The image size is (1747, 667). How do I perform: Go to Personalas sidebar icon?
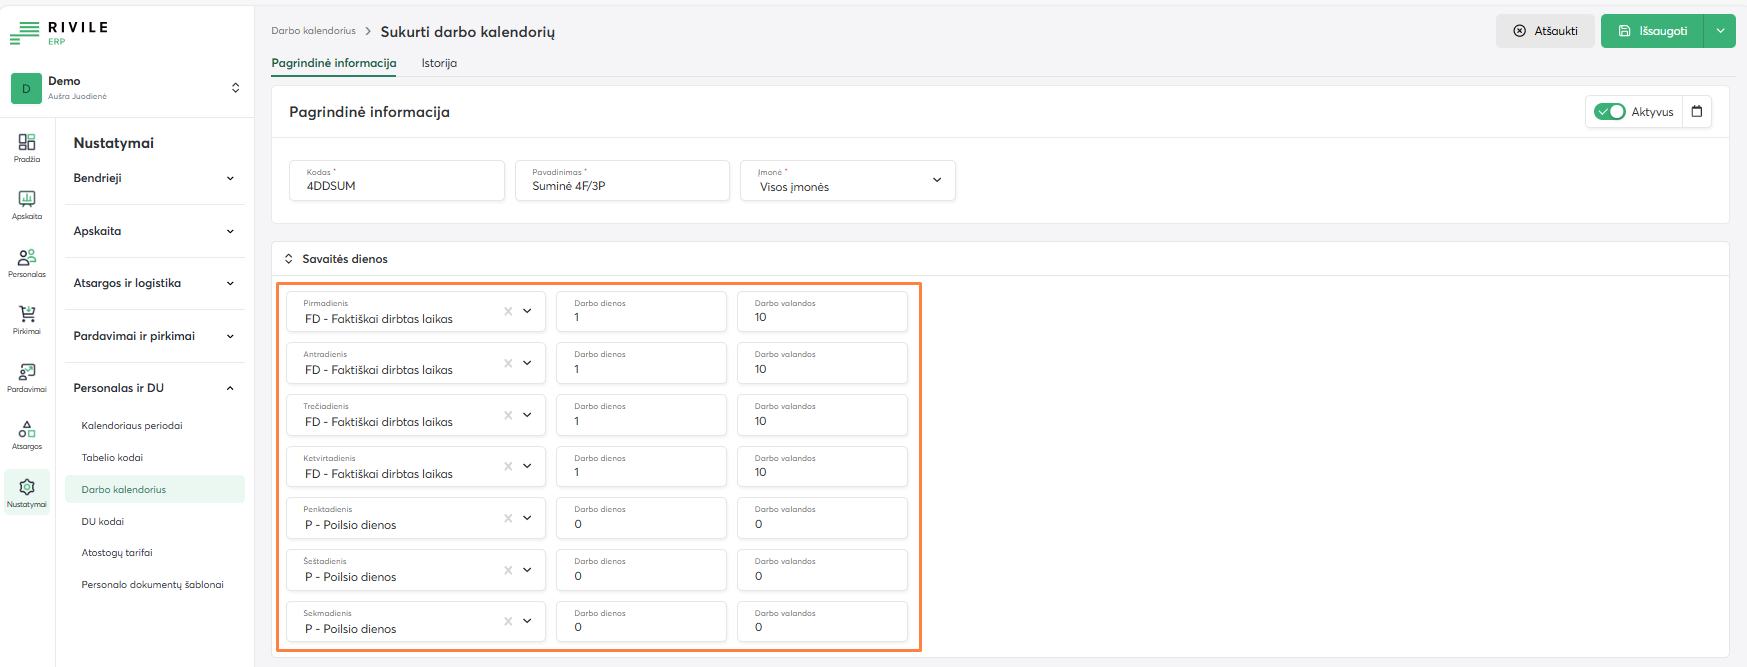(27, 262)
